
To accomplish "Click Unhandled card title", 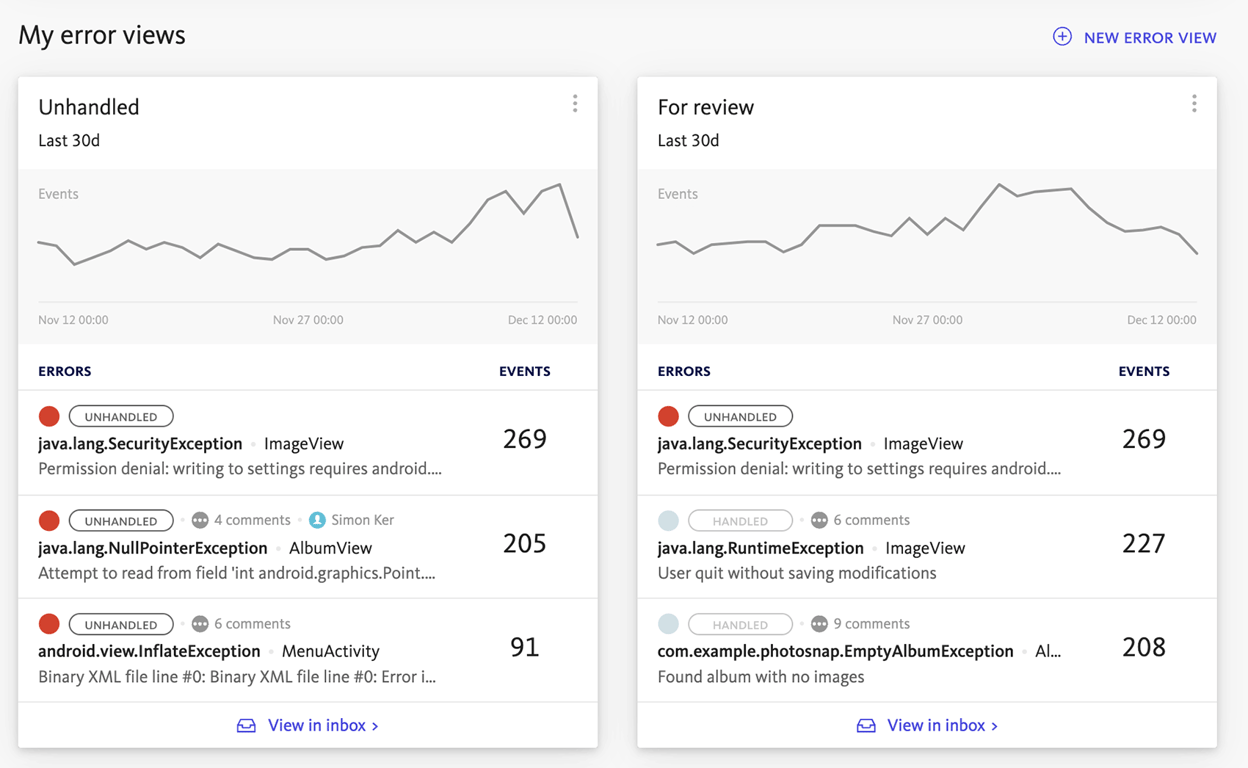I will click(89, 107).
